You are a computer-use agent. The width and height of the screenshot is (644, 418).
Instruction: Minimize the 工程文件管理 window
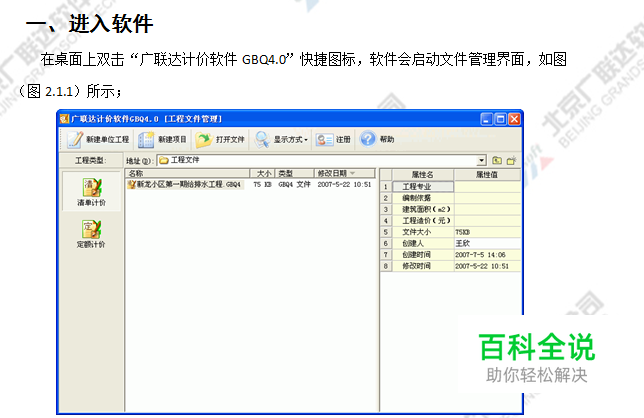[487, 119]
